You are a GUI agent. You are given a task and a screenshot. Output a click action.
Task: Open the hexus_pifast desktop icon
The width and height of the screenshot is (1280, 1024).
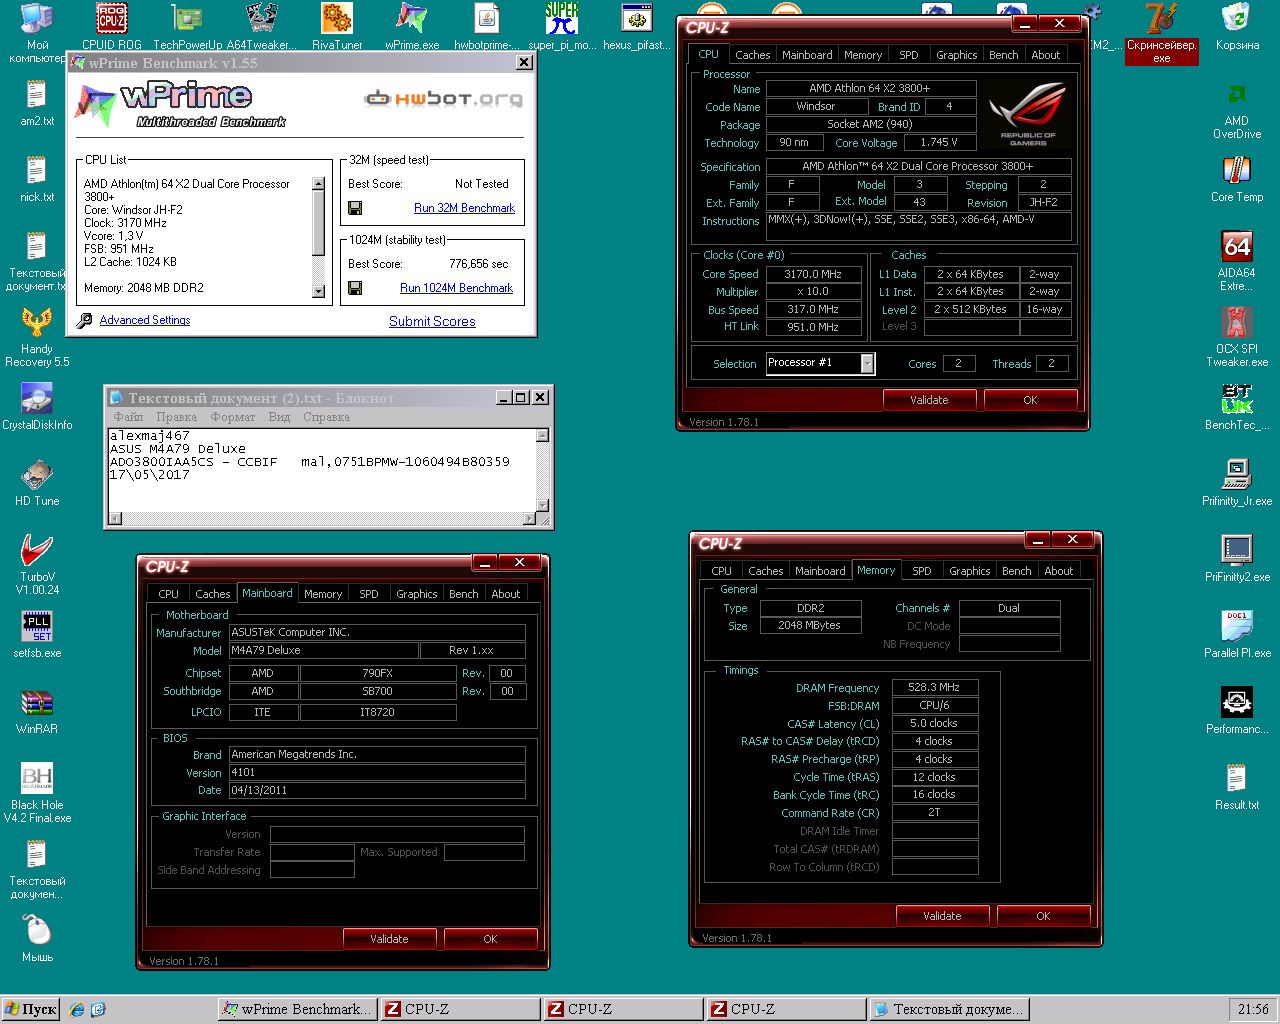(x=636, y=26)
